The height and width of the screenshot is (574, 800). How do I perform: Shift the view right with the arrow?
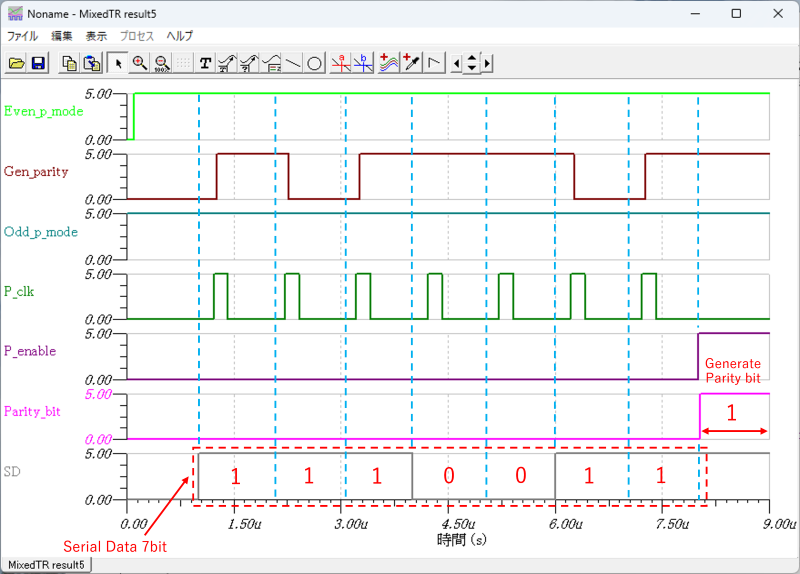[488, 64]
